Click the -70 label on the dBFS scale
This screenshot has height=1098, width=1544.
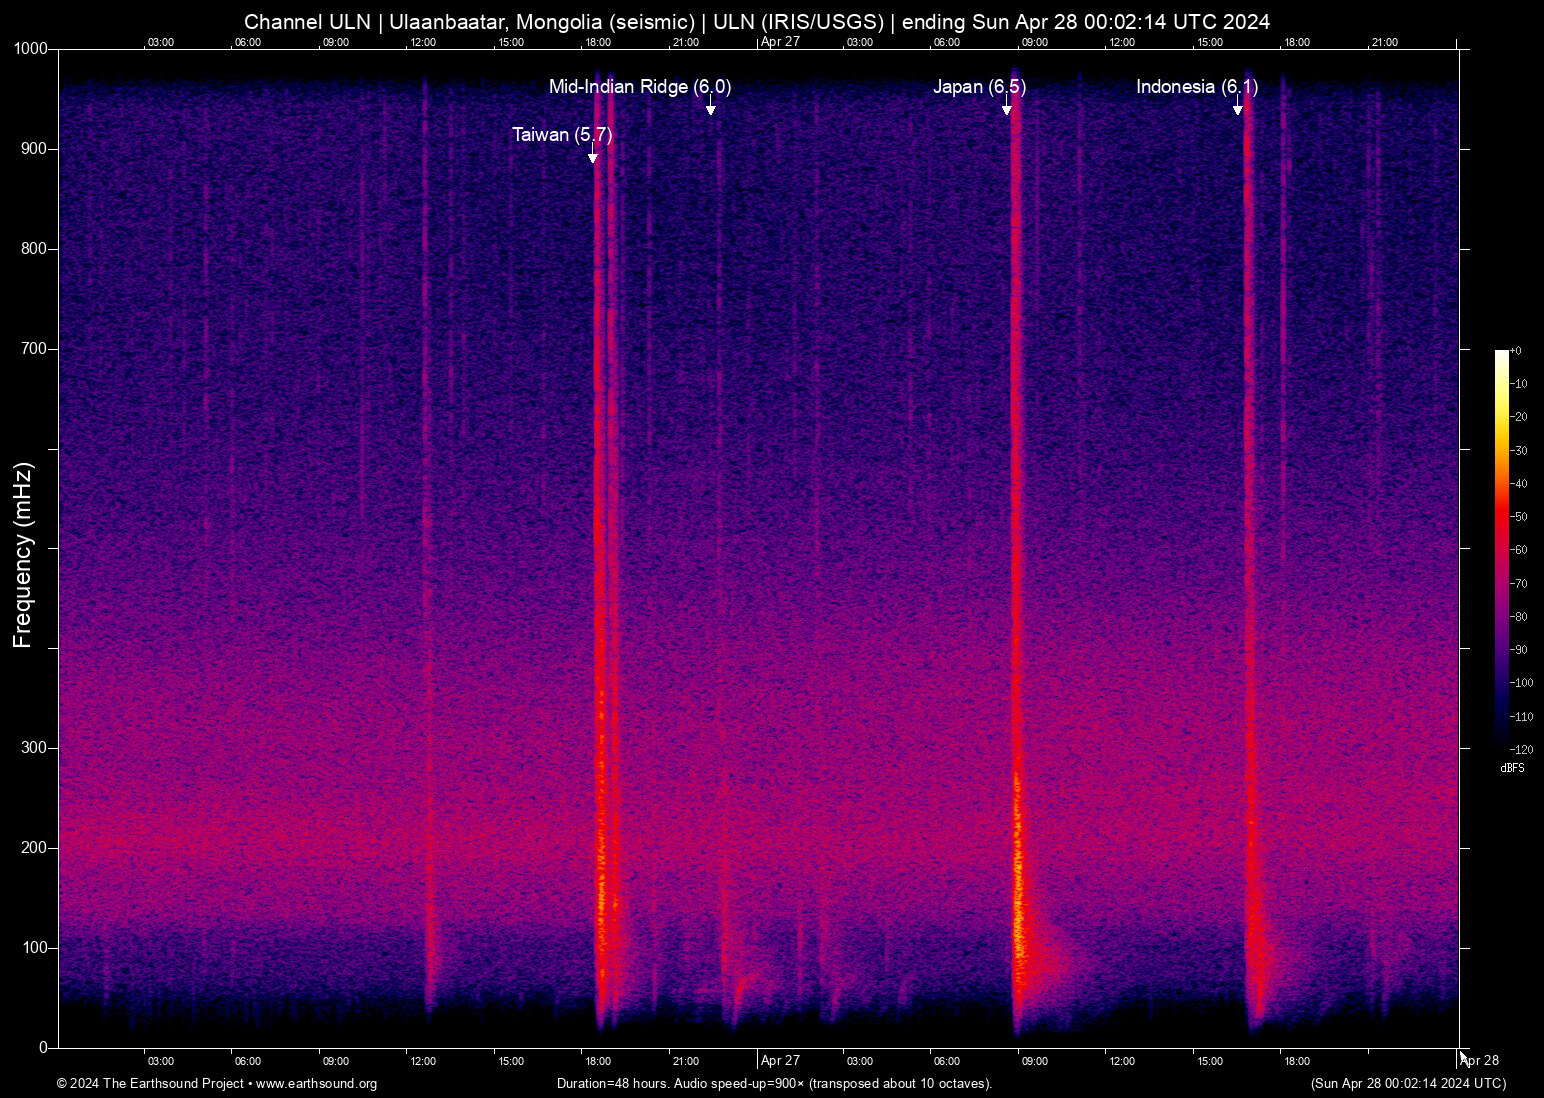1518,584
